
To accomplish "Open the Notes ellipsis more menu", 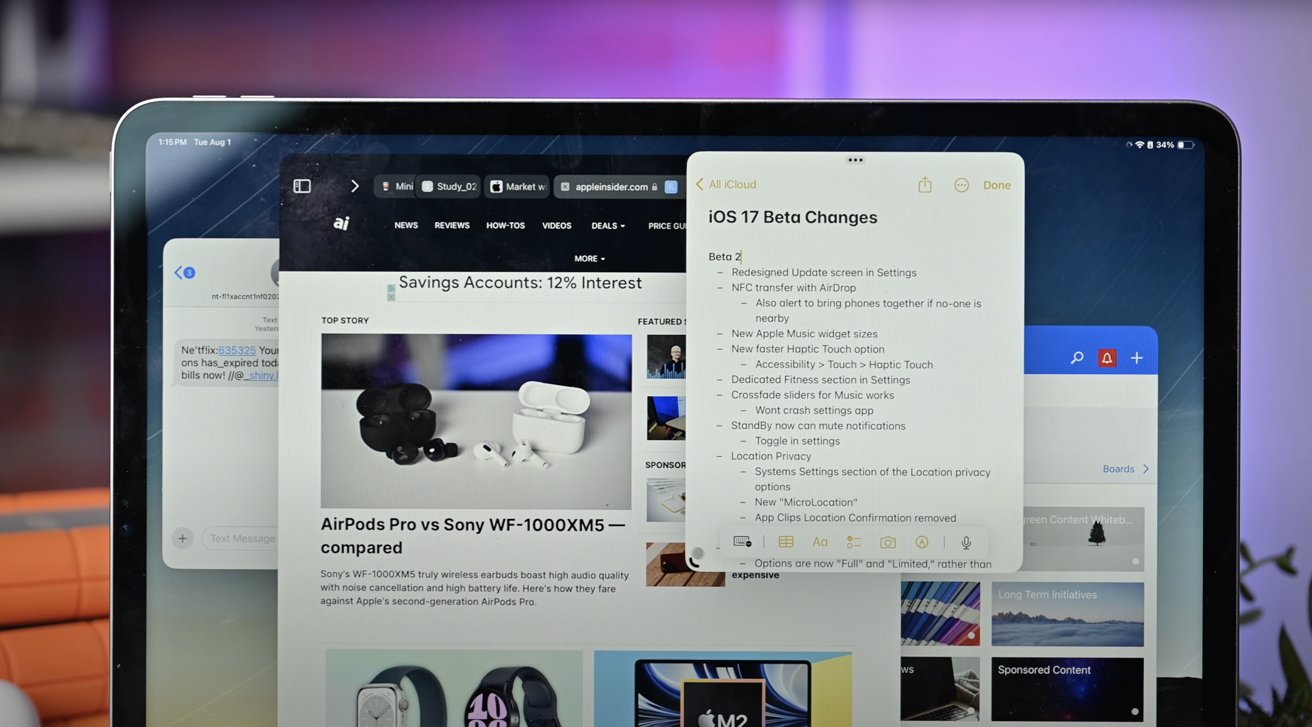I will [x=962, y=185].
